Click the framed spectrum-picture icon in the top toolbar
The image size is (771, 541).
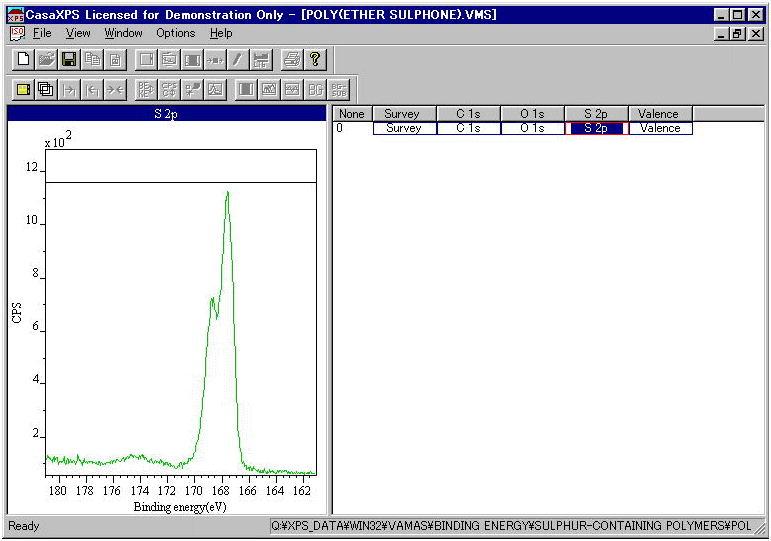coord(169,60)
